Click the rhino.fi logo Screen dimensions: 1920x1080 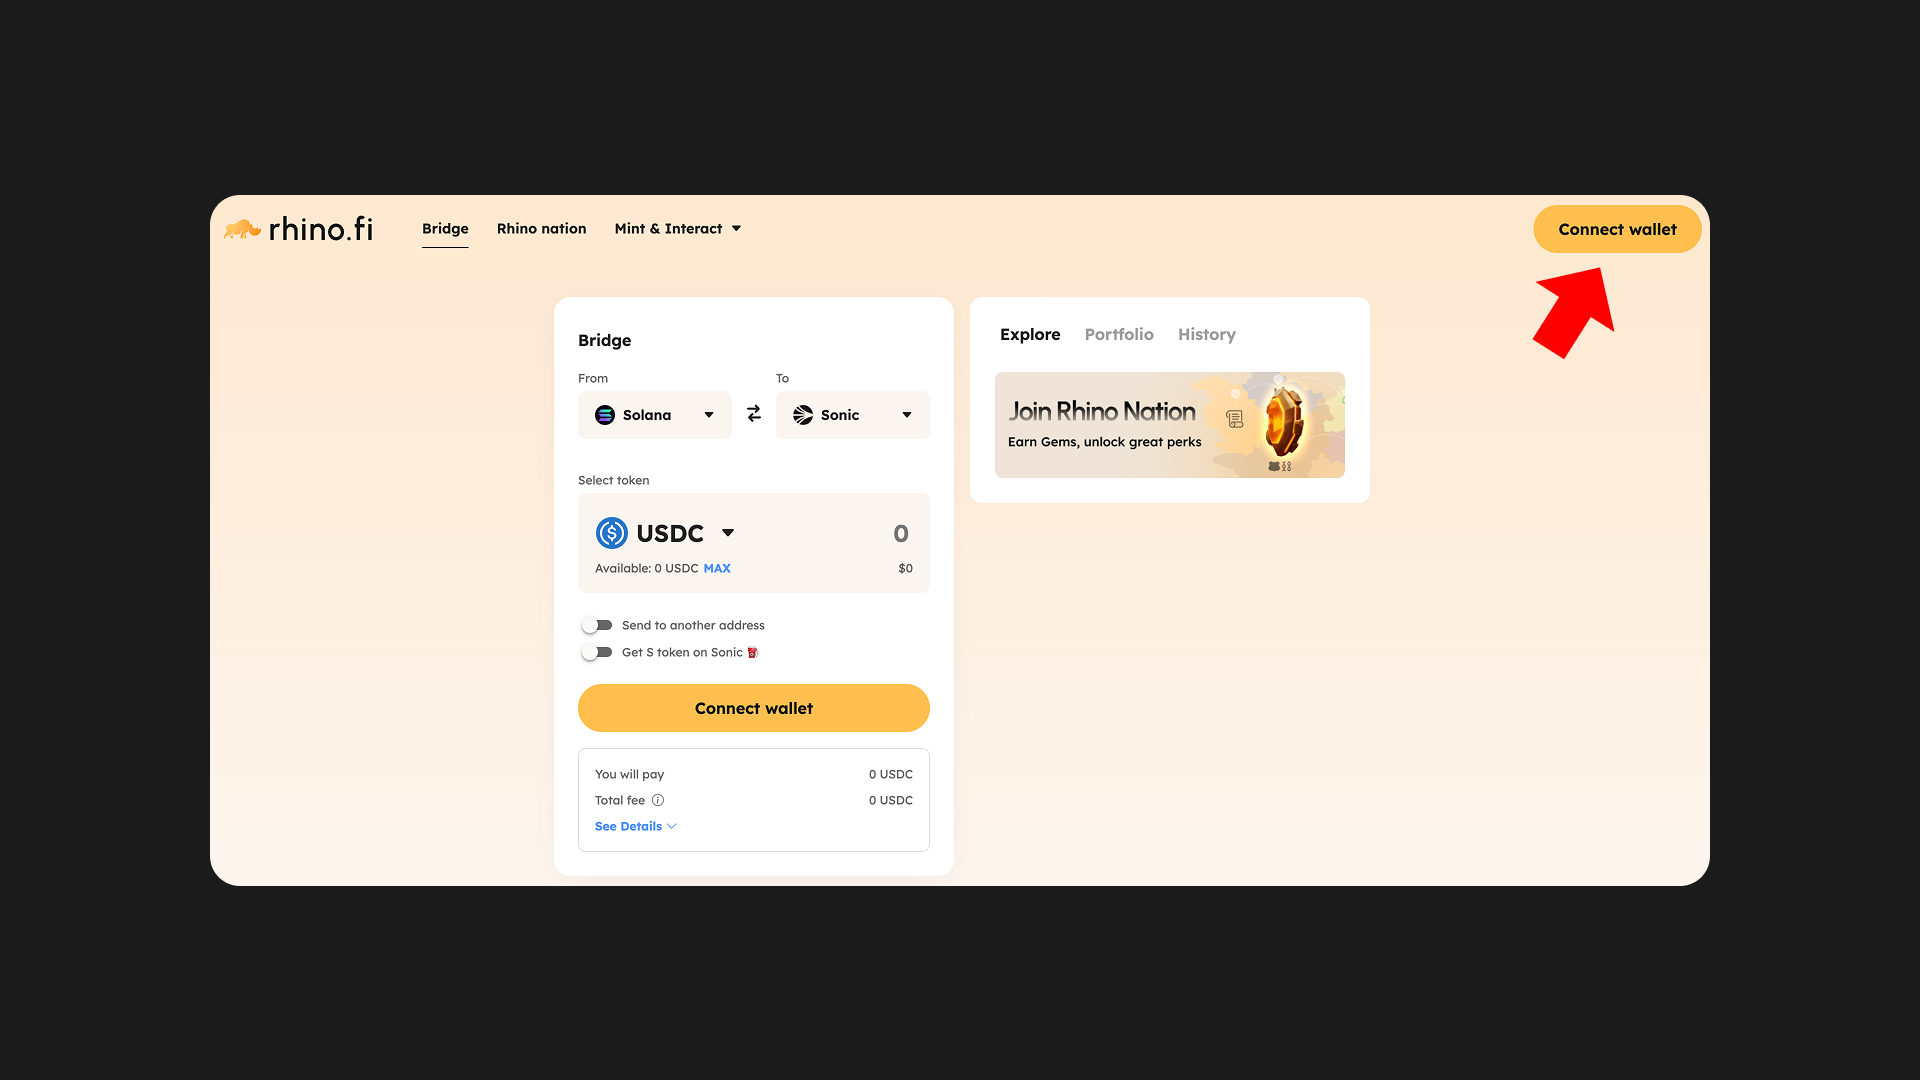(298, 229)
